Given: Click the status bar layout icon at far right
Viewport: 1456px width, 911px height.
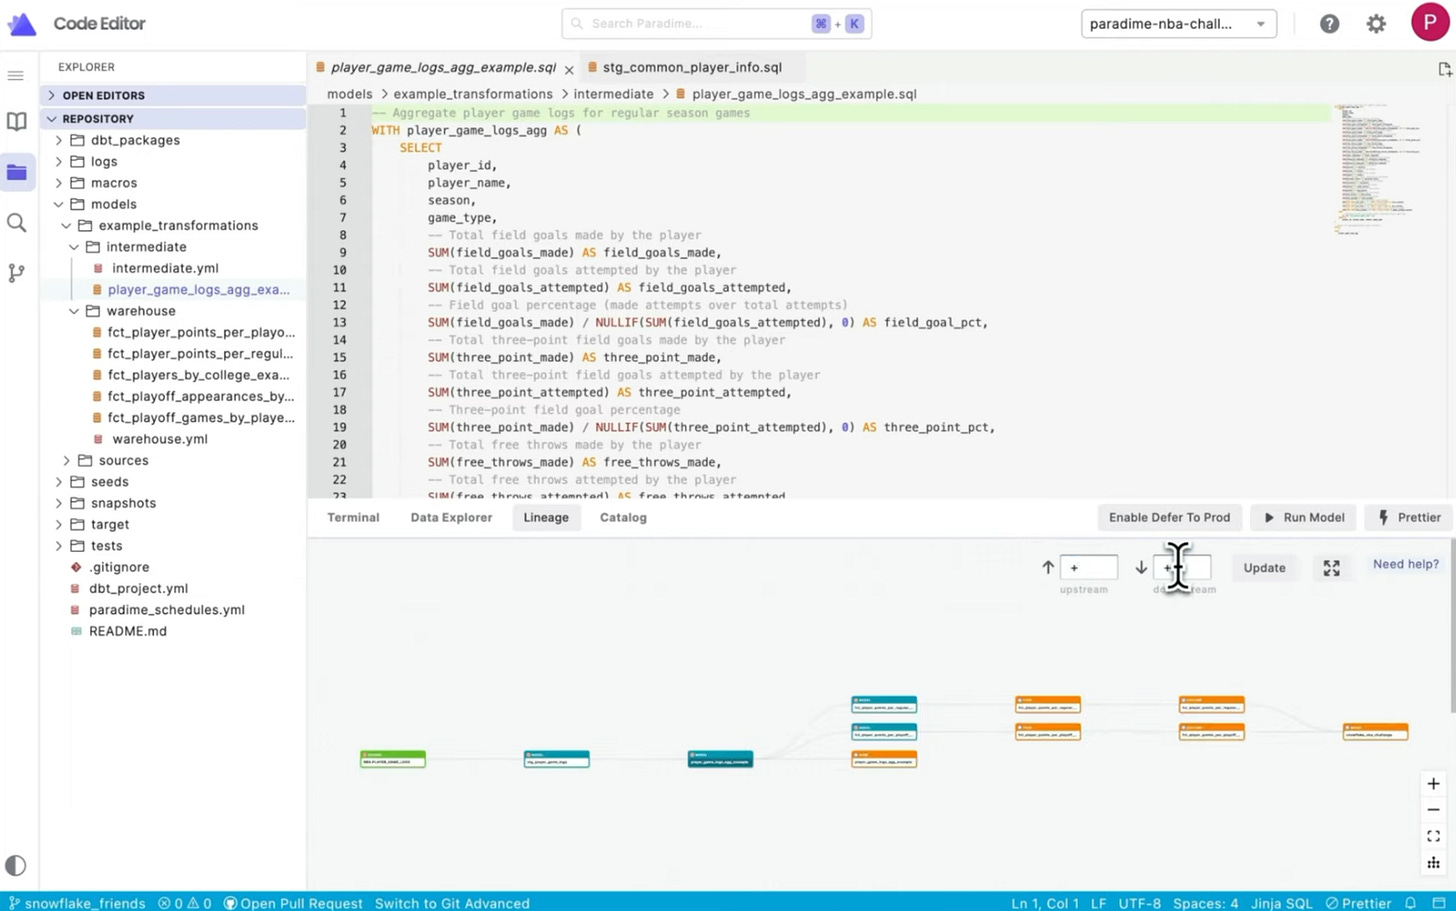Looking at the screenshot, I should click(x=1438, y=903).
